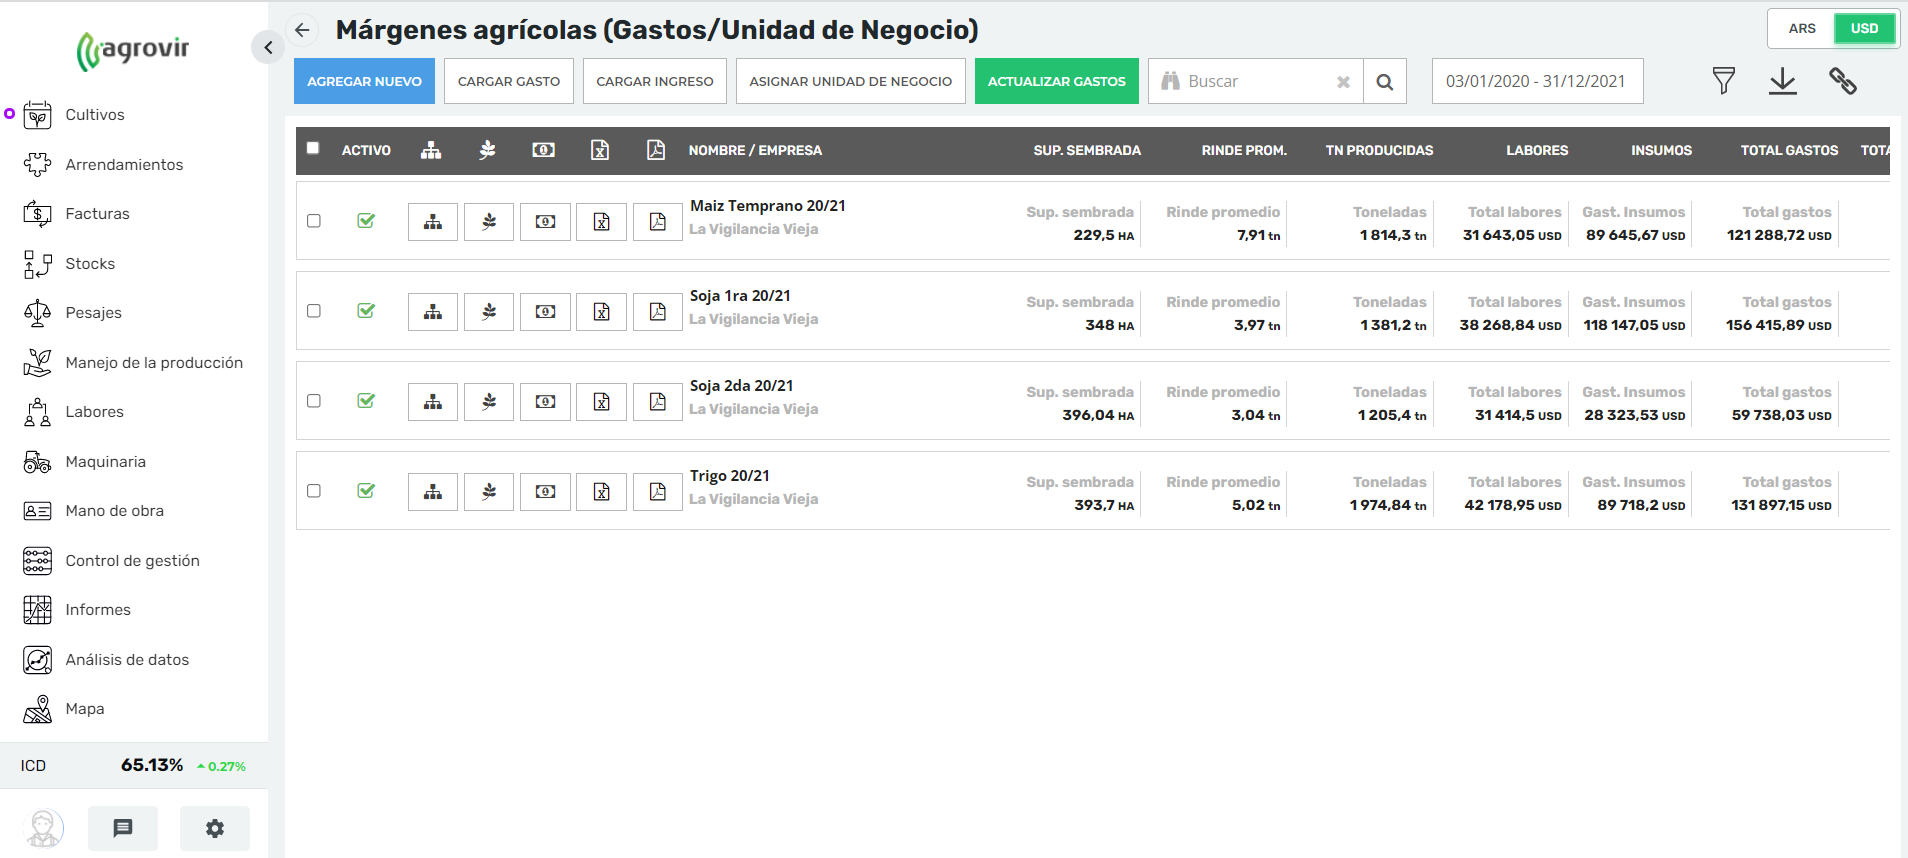The height and width of the screenshot is (858, 1908).
Task: Open the hierarchy icon in Maiz Temprano row
Action: tap(433, 222)
